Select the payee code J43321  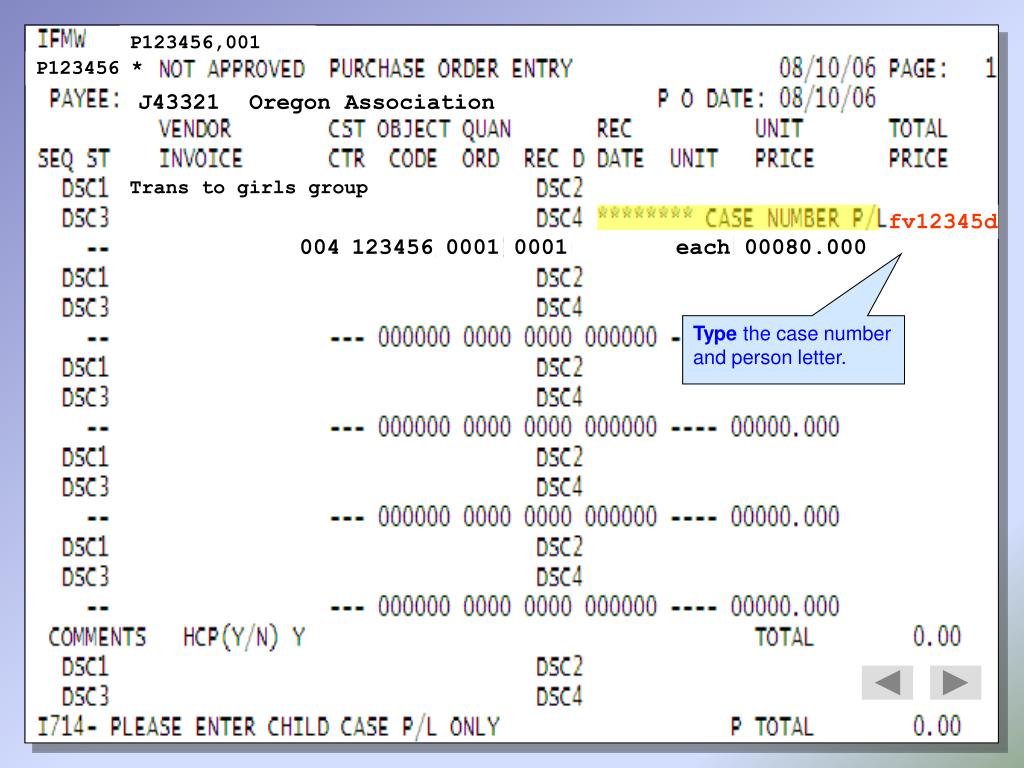pos(179,102)
